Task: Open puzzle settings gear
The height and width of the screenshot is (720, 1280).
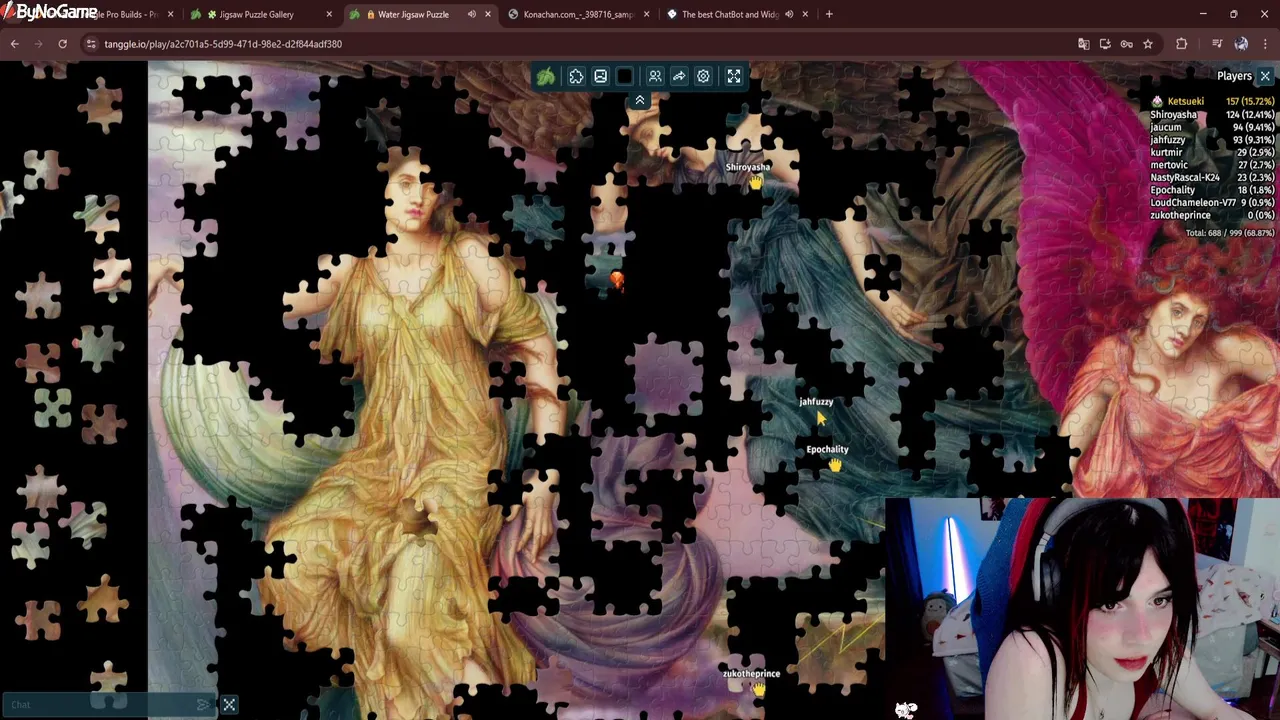Action: pyautogui.click(x=703, y=77)
